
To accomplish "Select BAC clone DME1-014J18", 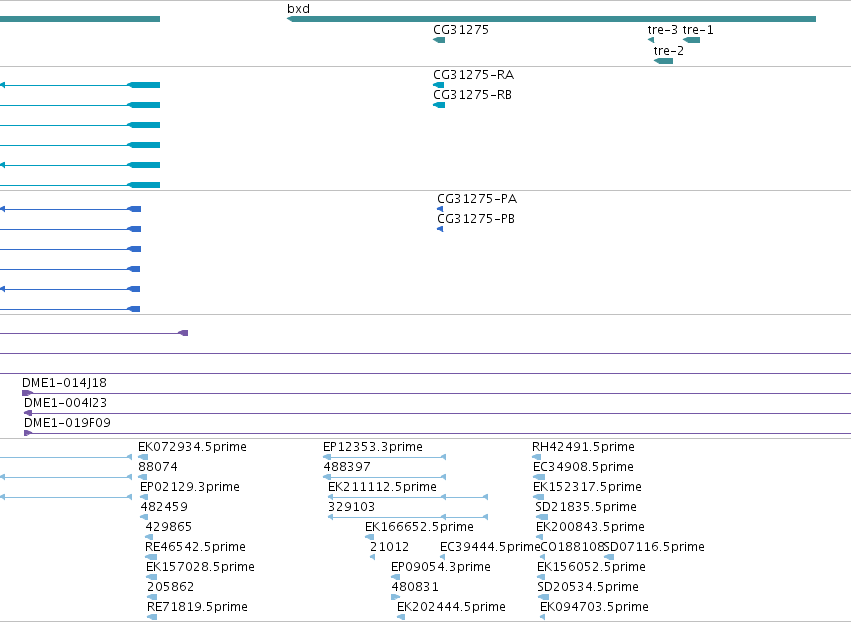I will (x=65, y=383).
